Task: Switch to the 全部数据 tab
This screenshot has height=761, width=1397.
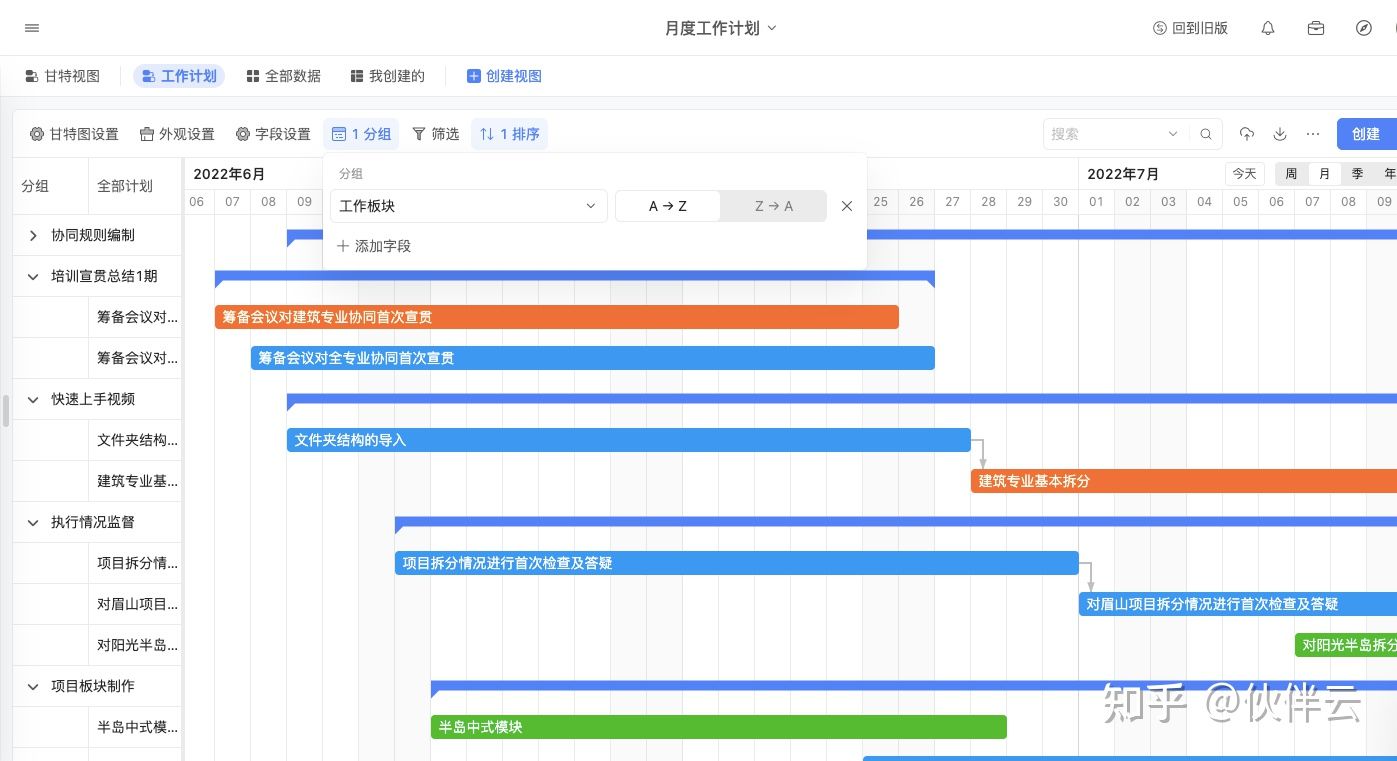Action: pos(283,76)
